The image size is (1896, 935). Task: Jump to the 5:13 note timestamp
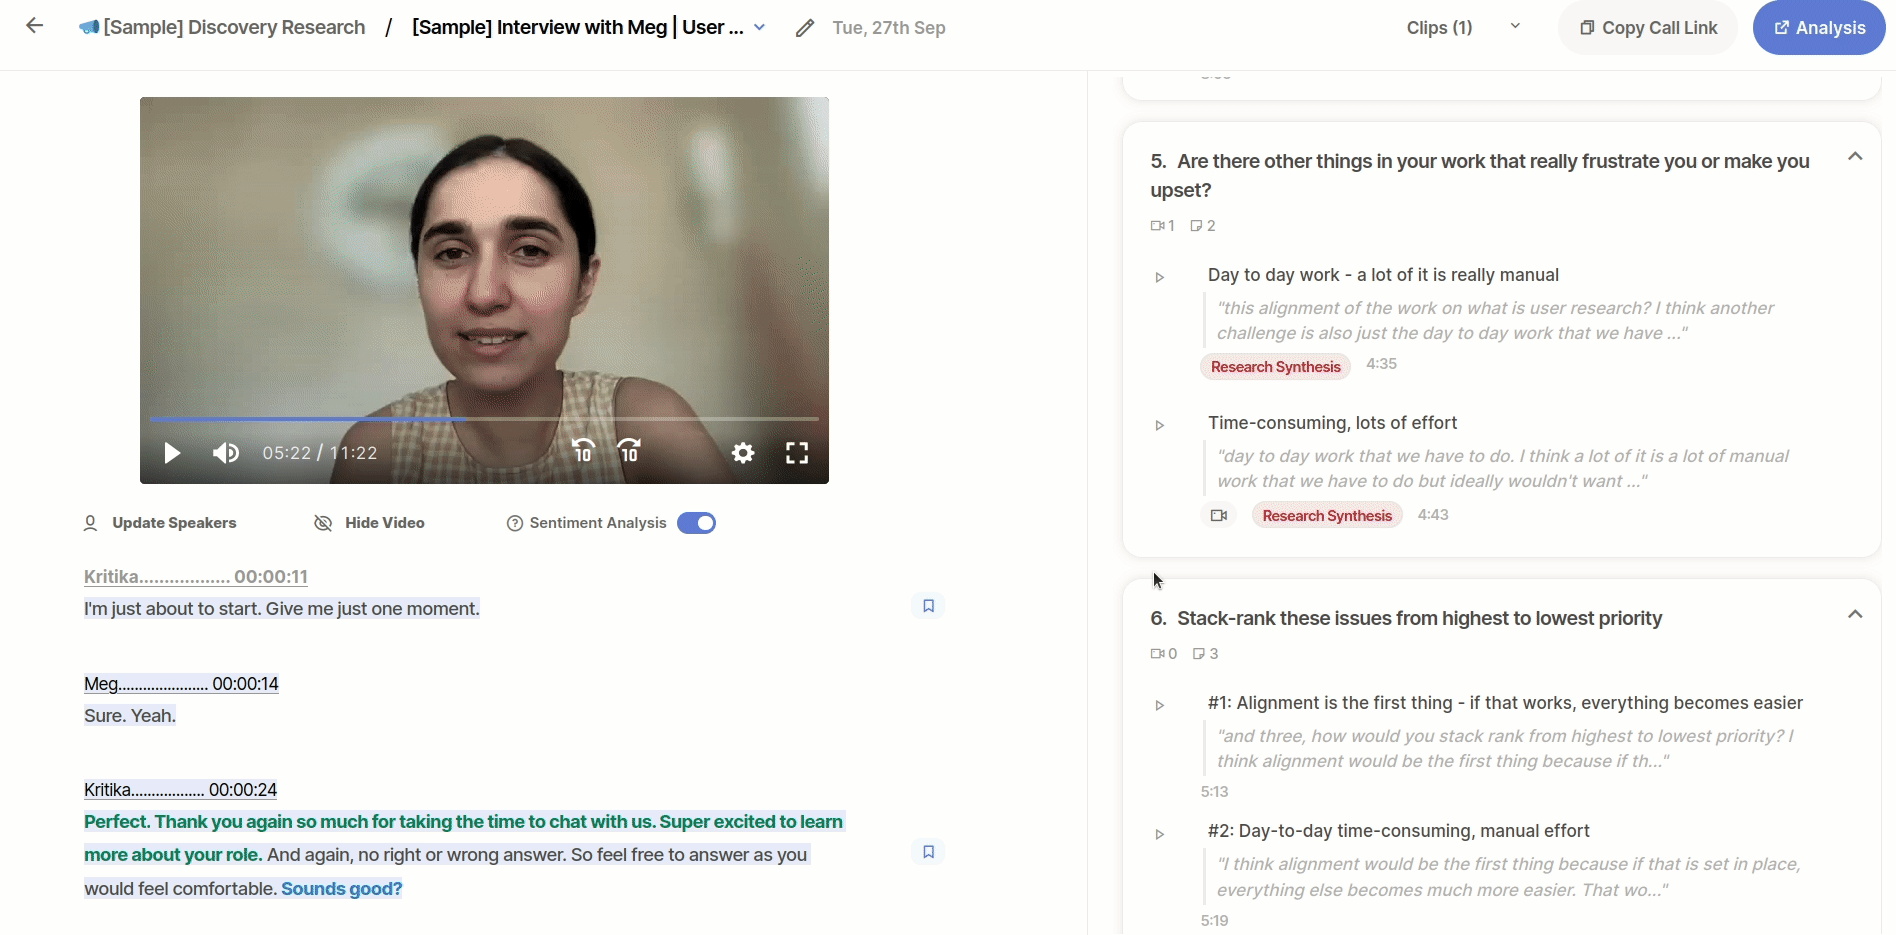1214,792
